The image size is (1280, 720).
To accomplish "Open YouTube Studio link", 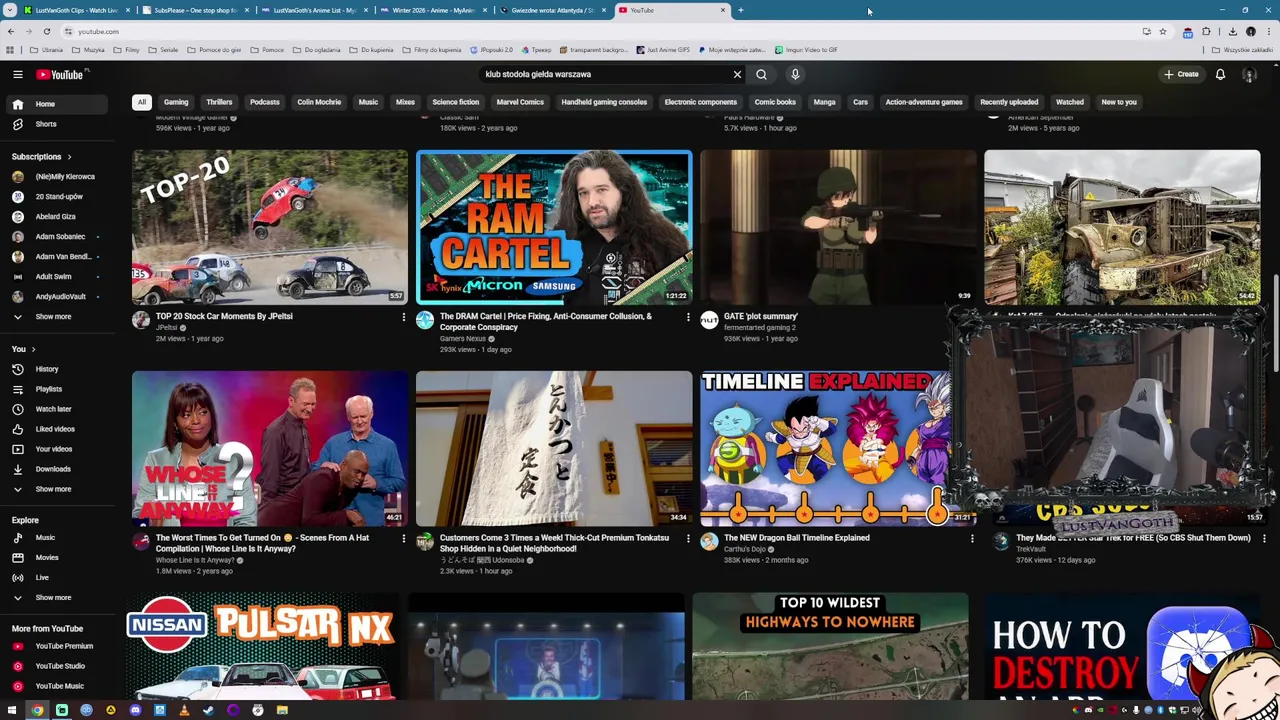I will coord(62,666).
